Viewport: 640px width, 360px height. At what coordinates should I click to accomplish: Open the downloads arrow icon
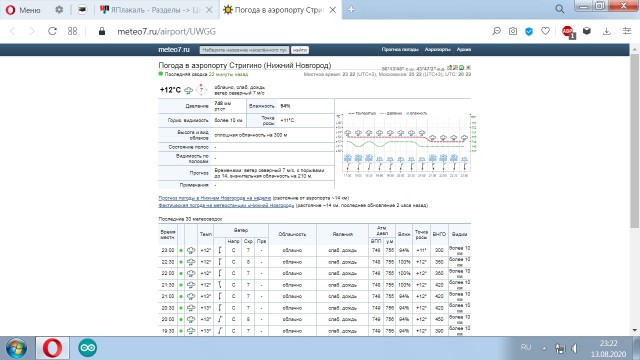tap(607, 31)
